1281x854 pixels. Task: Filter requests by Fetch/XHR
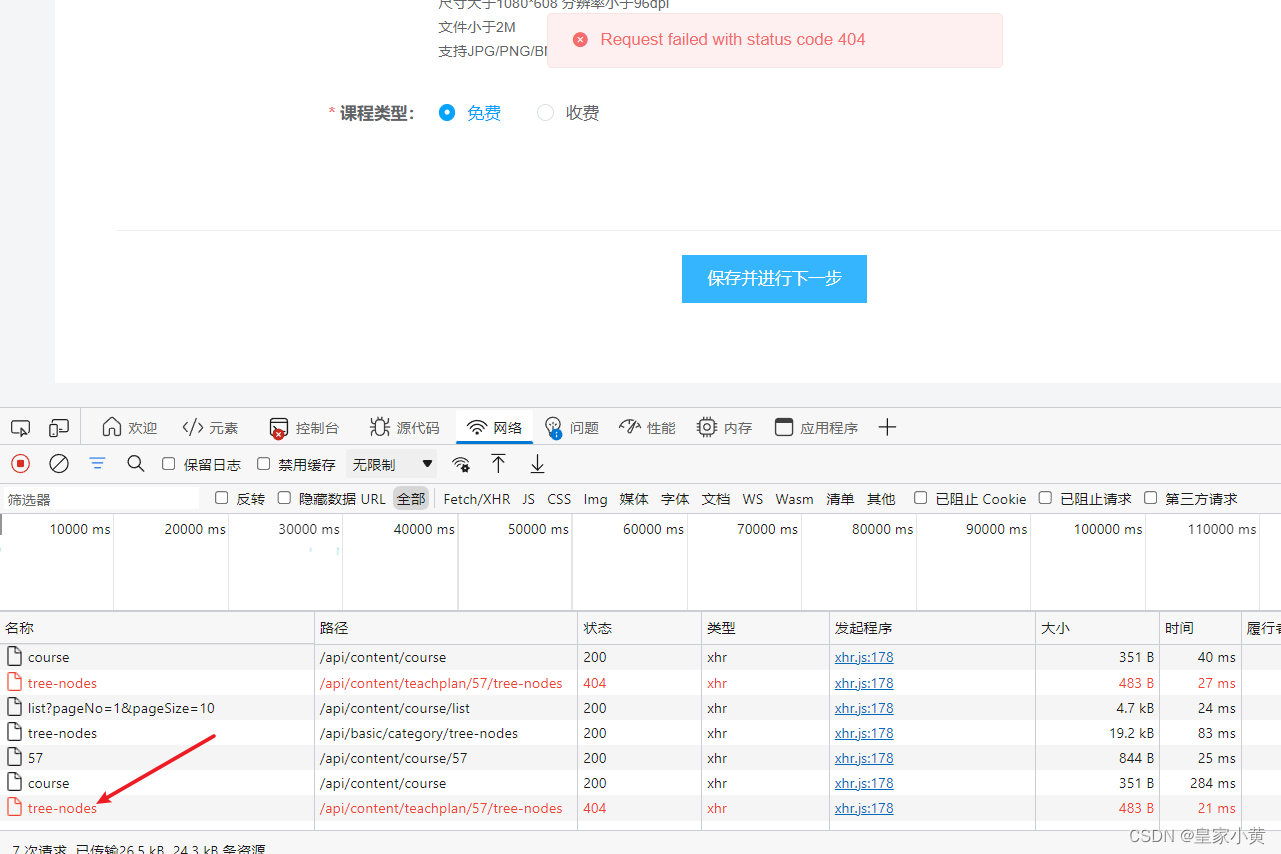pyautogui.click(x=477, y=499)
